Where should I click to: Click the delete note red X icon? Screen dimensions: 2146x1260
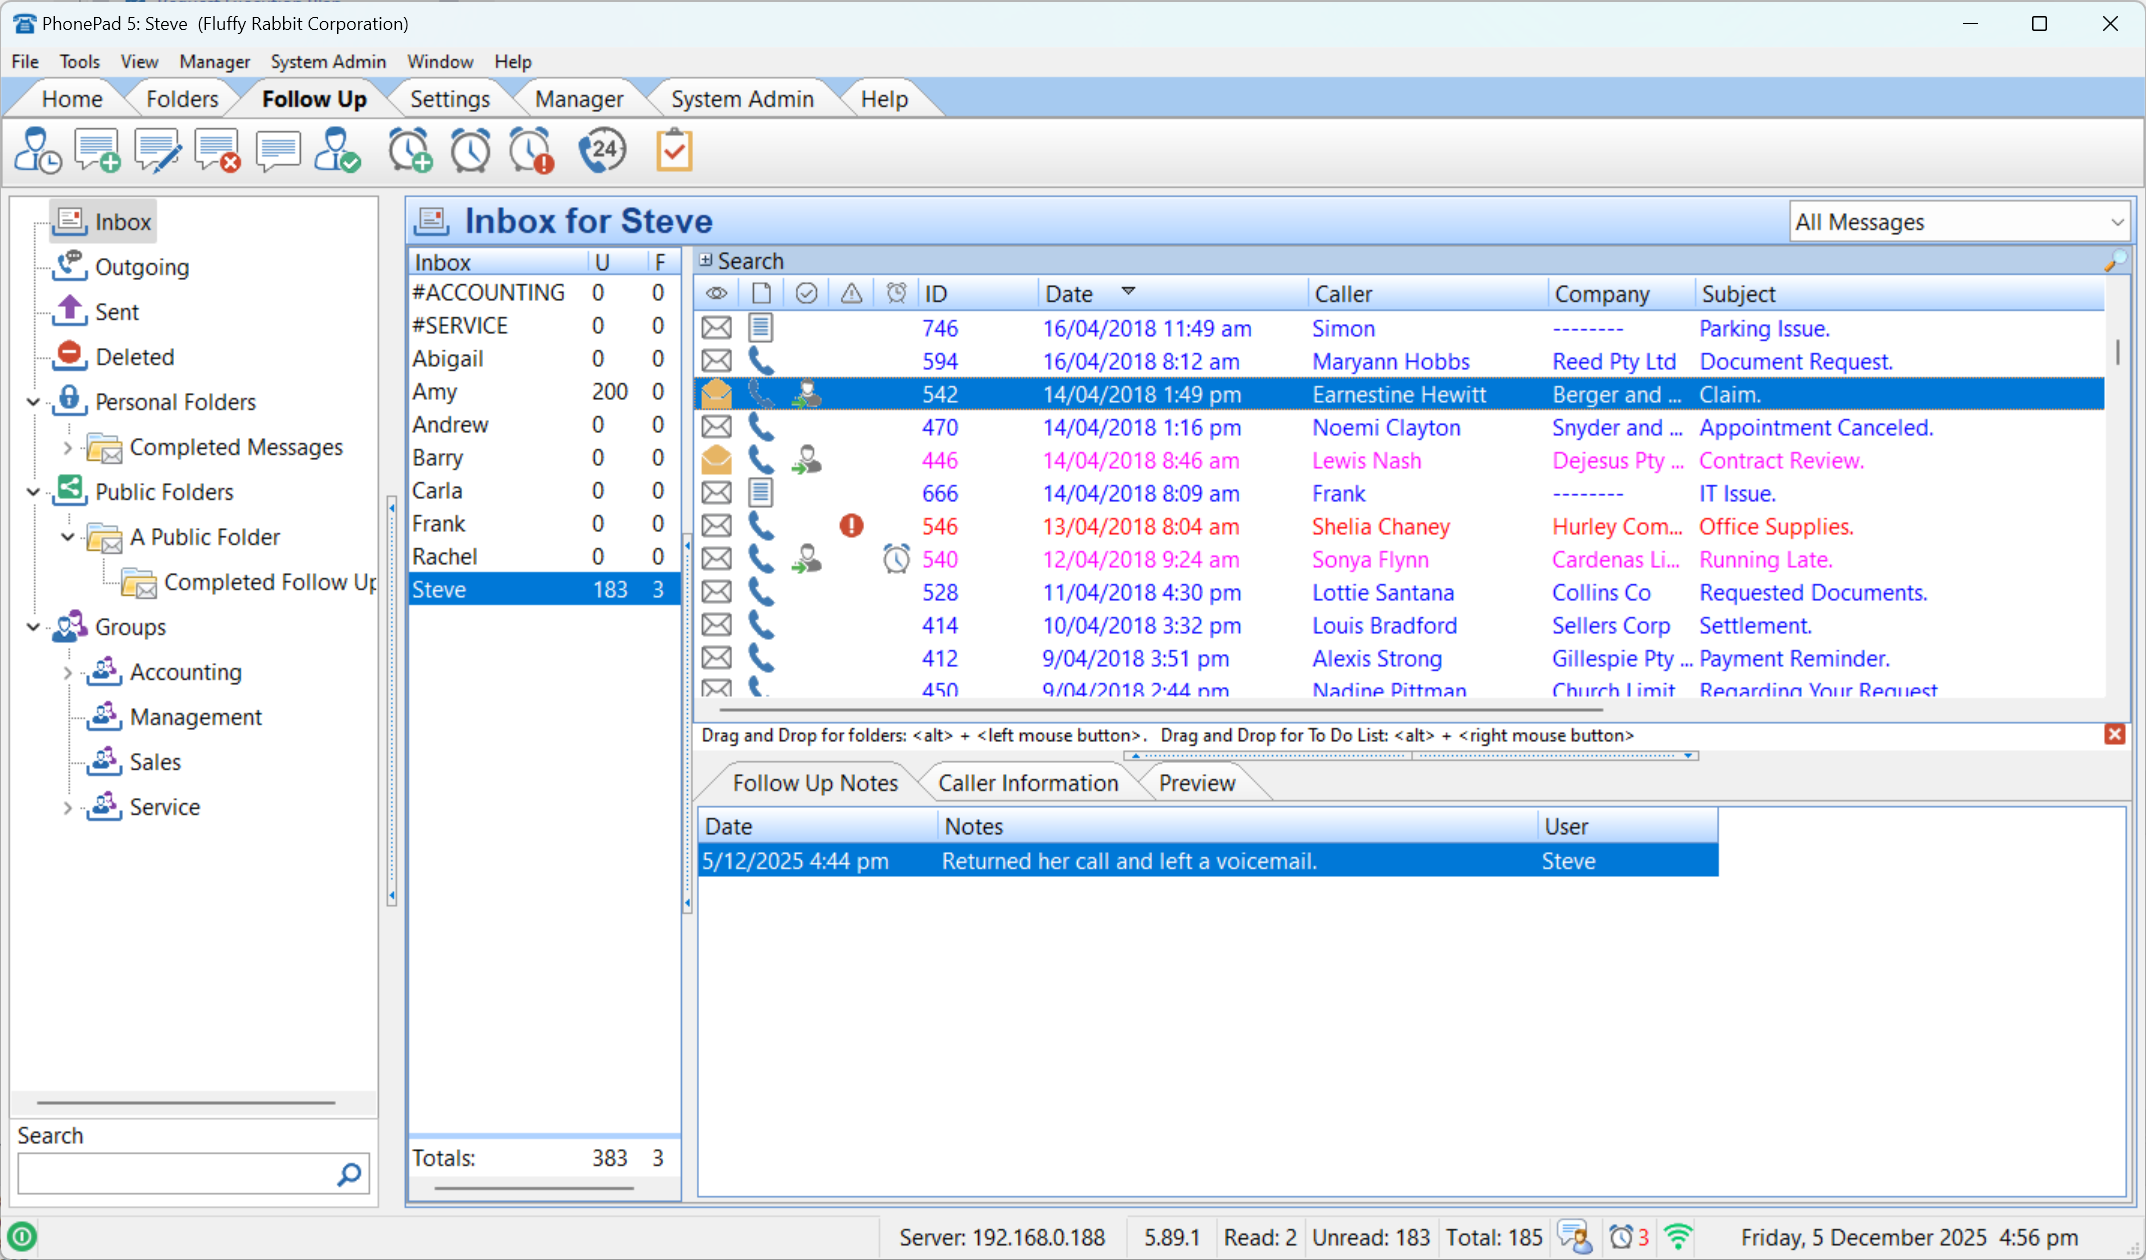pos(217,151)
